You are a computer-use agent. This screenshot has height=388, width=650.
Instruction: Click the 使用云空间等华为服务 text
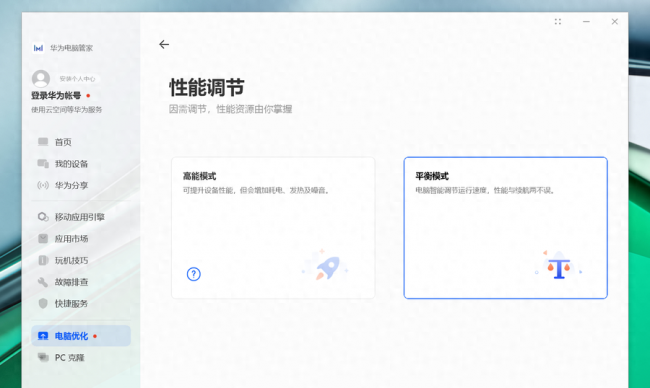click(67, 110)
